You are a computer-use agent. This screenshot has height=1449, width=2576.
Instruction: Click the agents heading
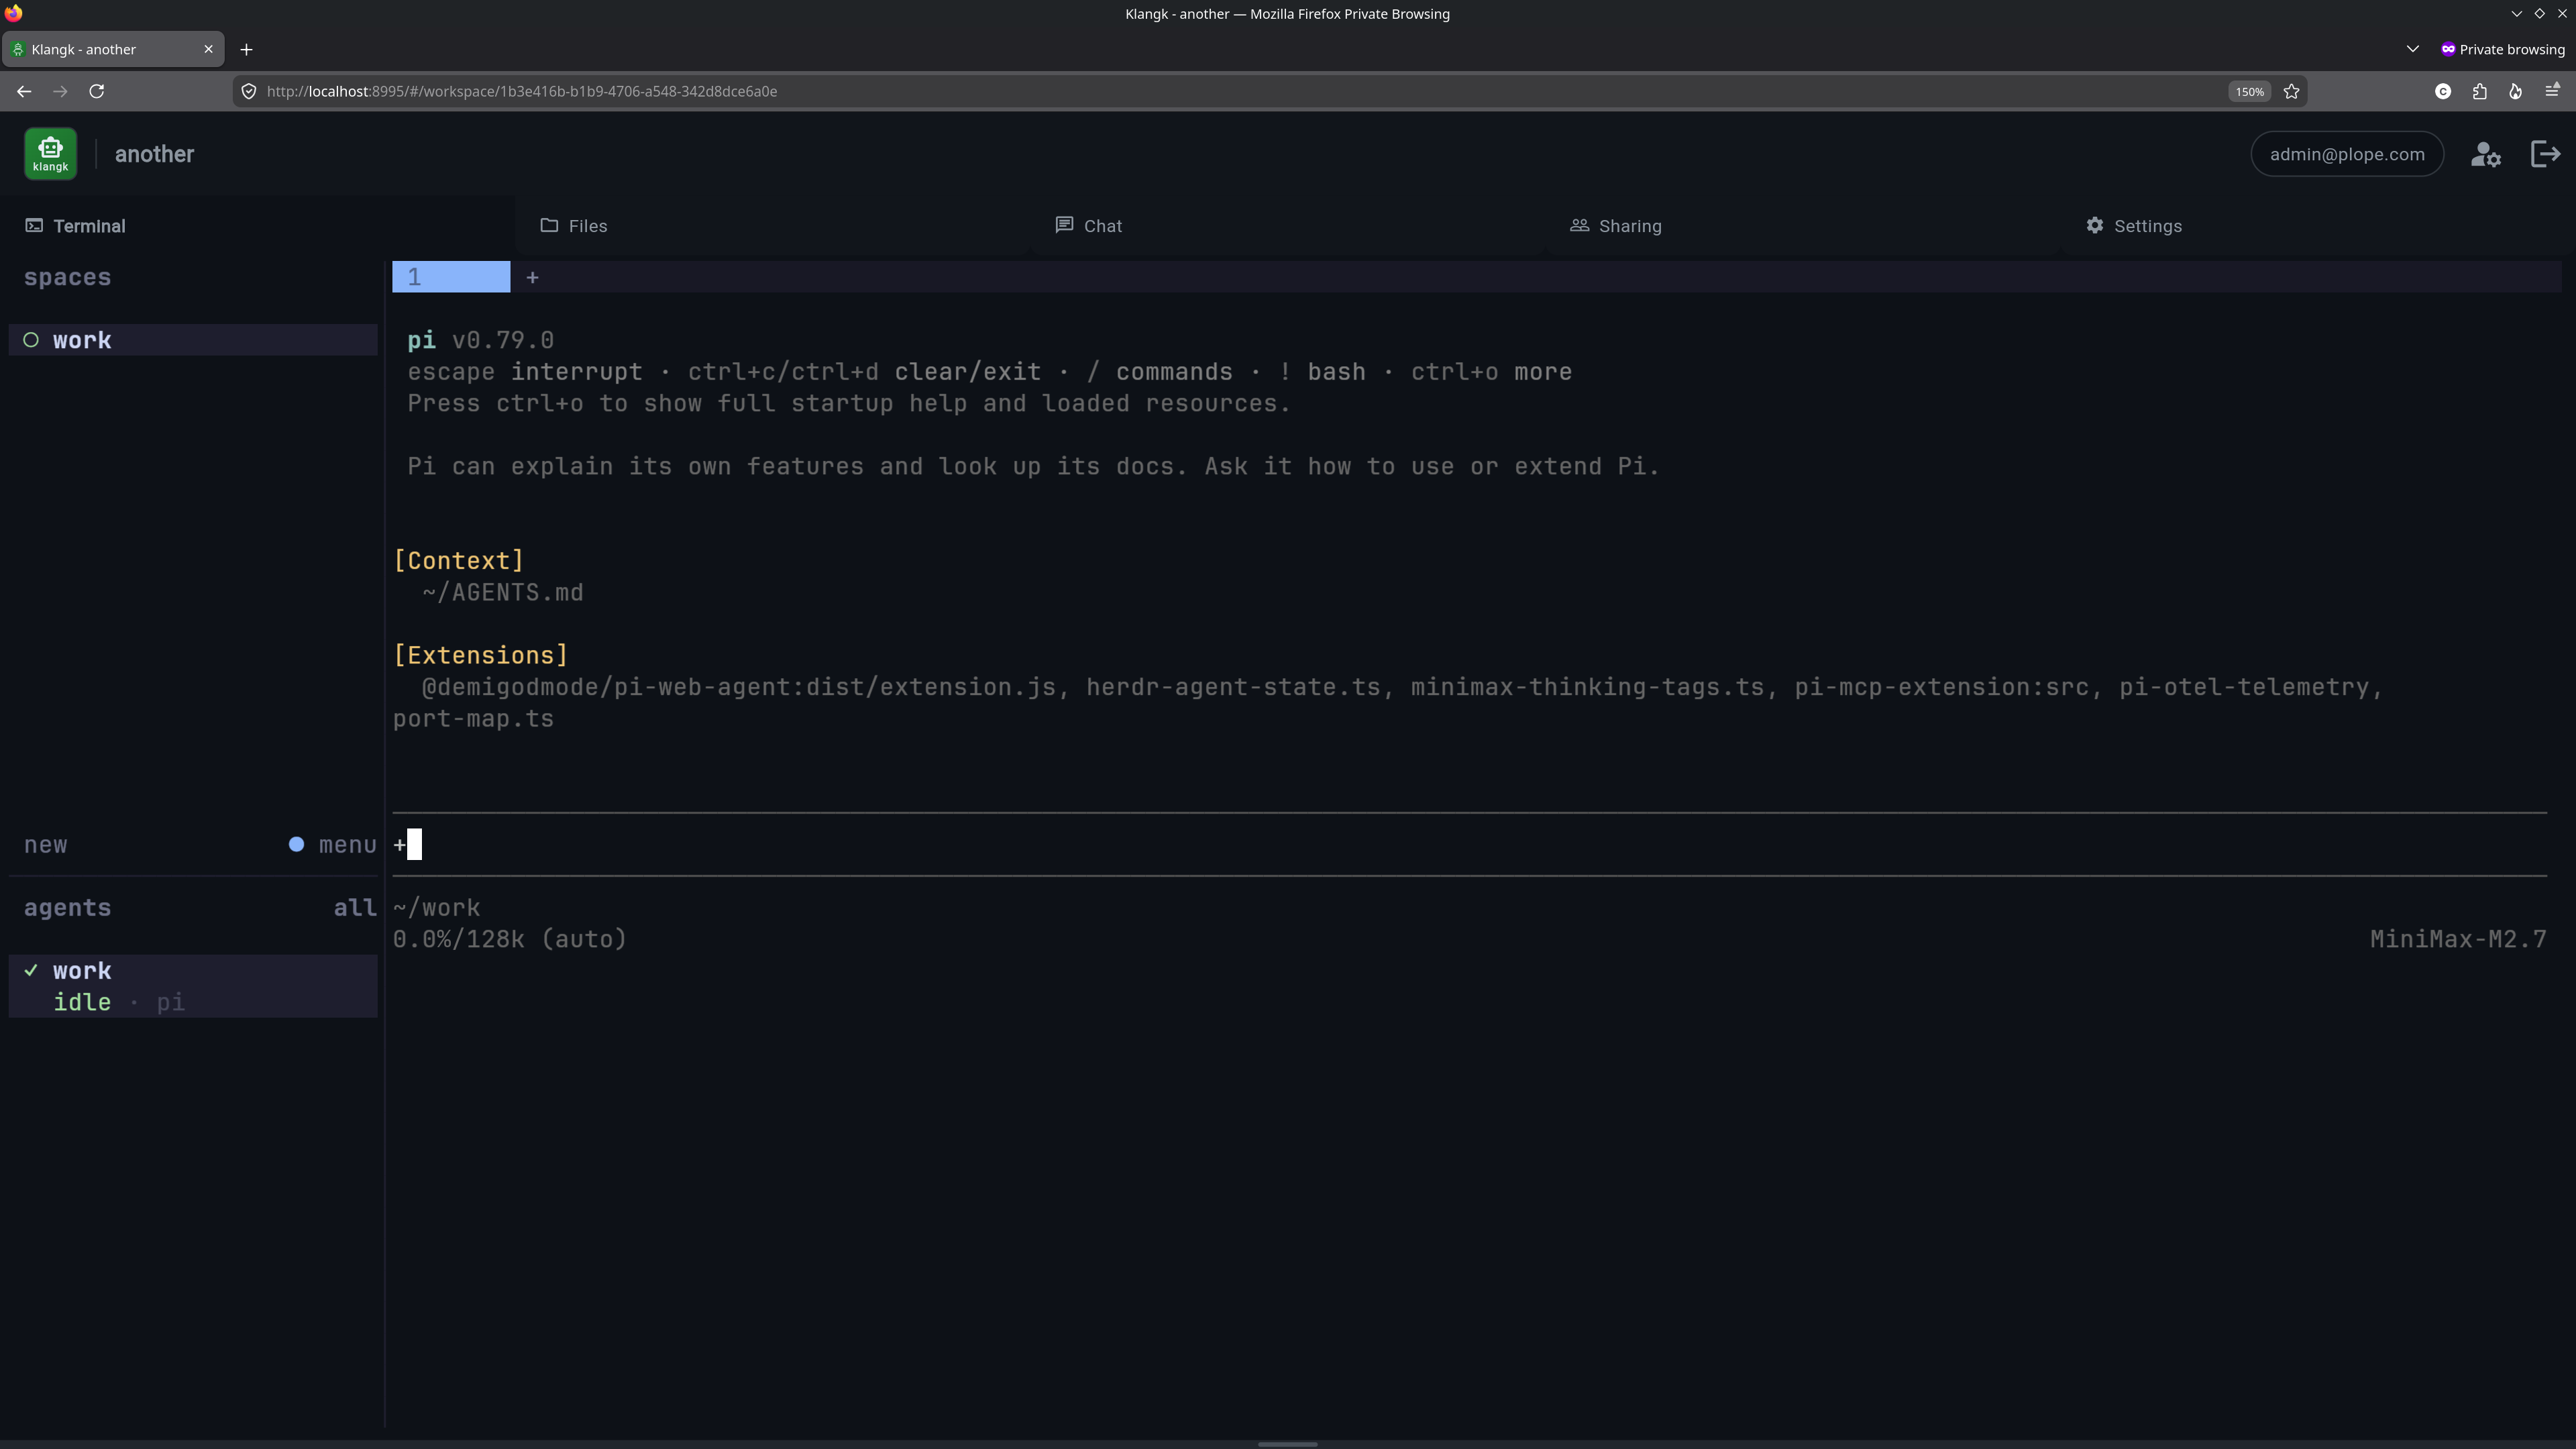68,908
